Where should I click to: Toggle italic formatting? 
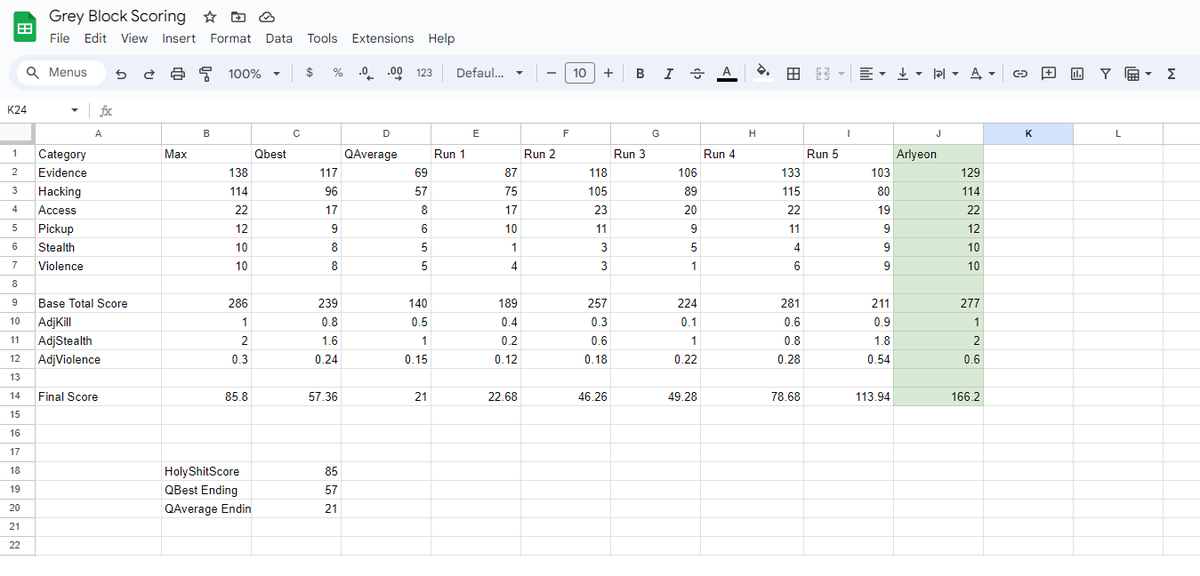(x=669, y=73)
